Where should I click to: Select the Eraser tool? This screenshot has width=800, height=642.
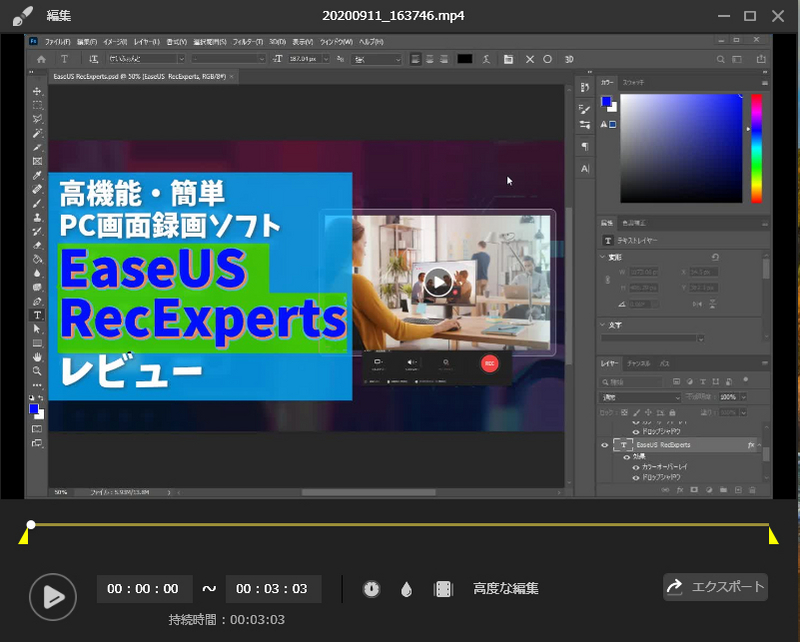pyautogui.click(x=37, y=245)
